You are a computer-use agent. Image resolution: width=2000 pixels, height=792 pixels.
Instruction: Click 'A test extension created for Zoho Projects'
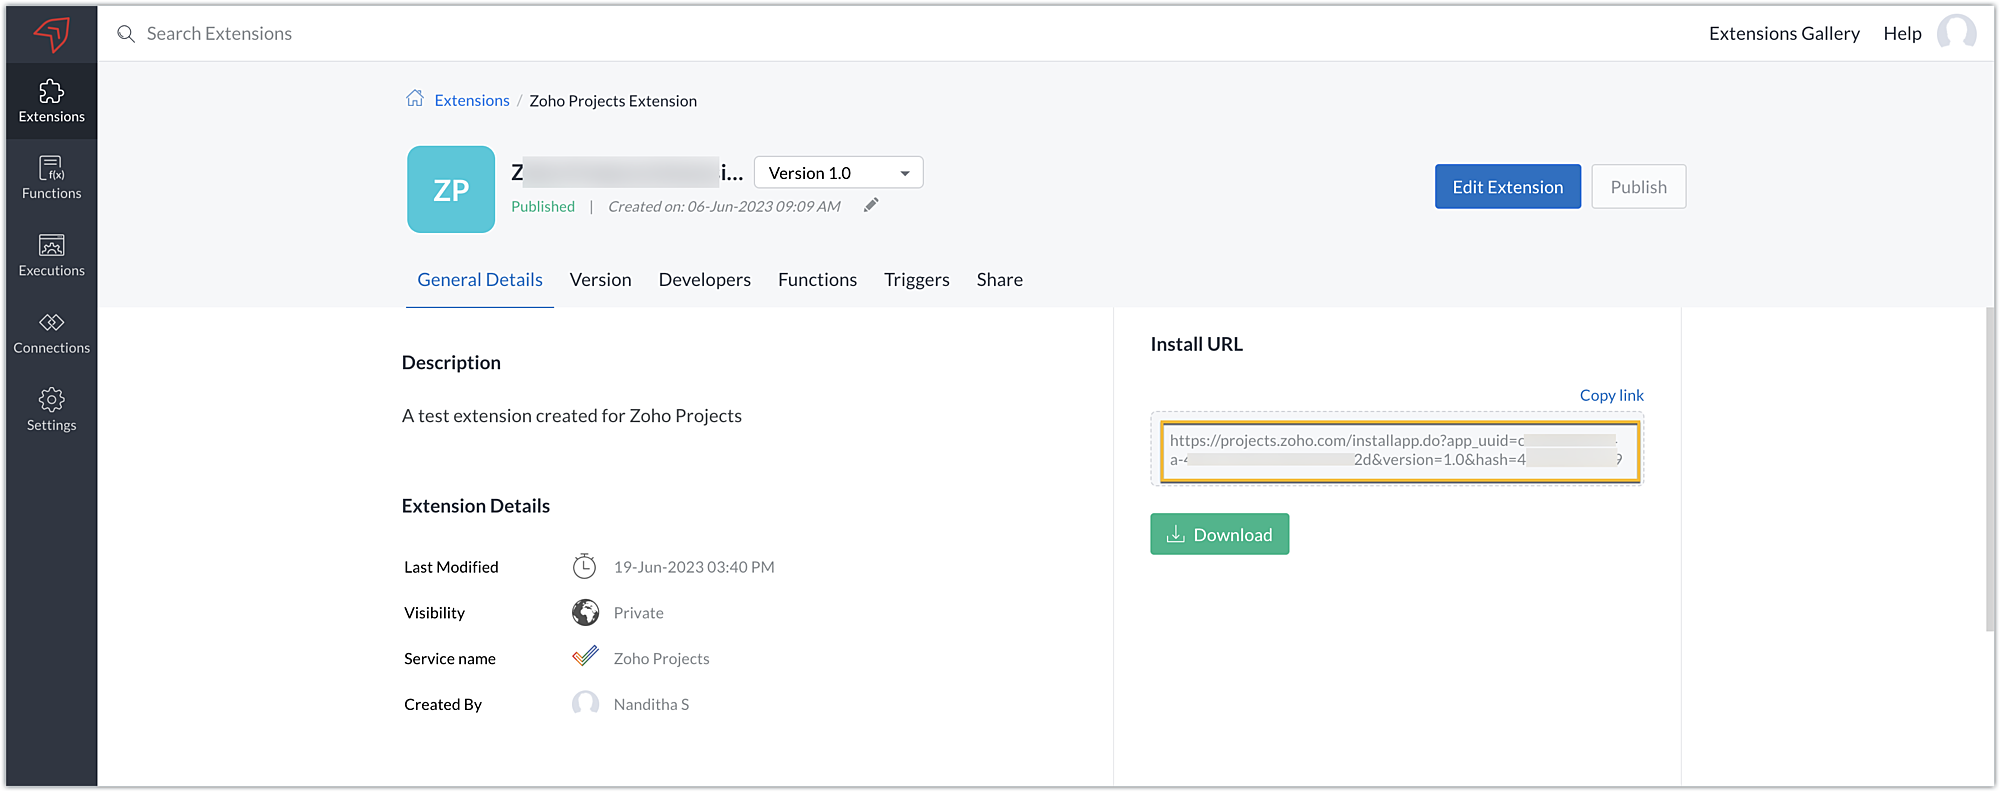pos(572,416)
